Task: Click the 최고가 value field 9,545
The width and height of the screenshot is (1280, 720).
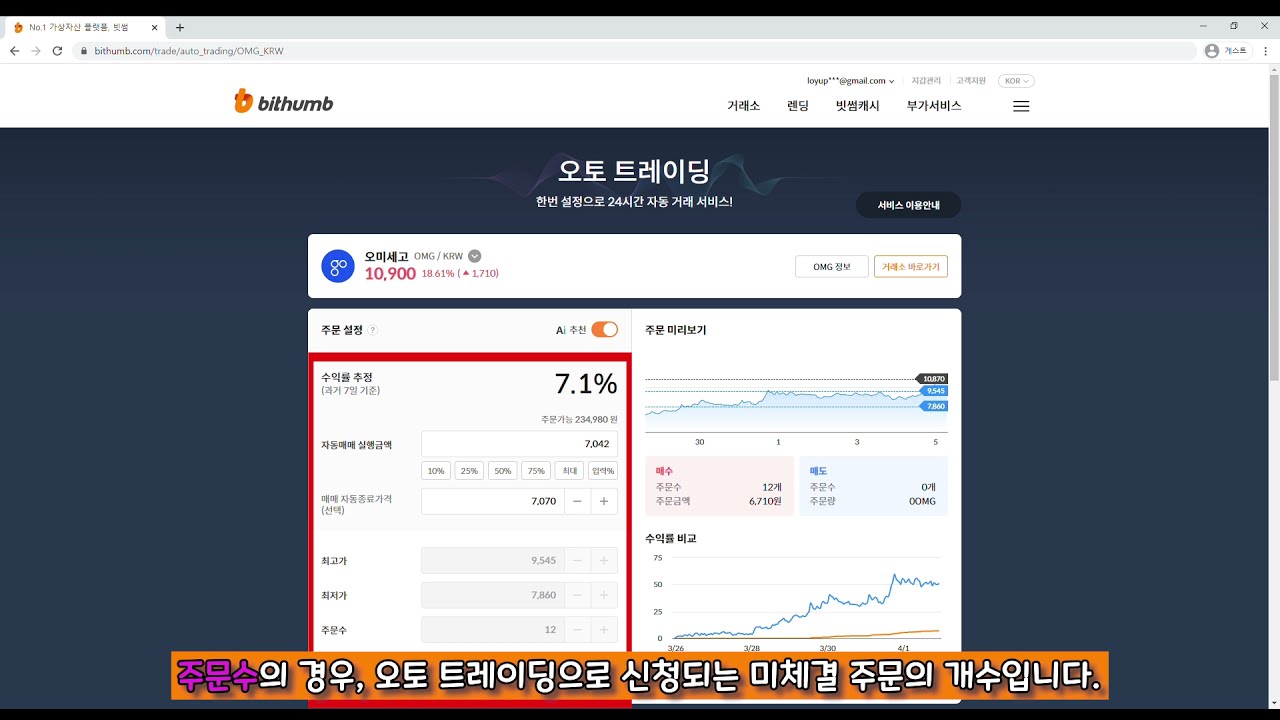Action: tap(493, 561)
